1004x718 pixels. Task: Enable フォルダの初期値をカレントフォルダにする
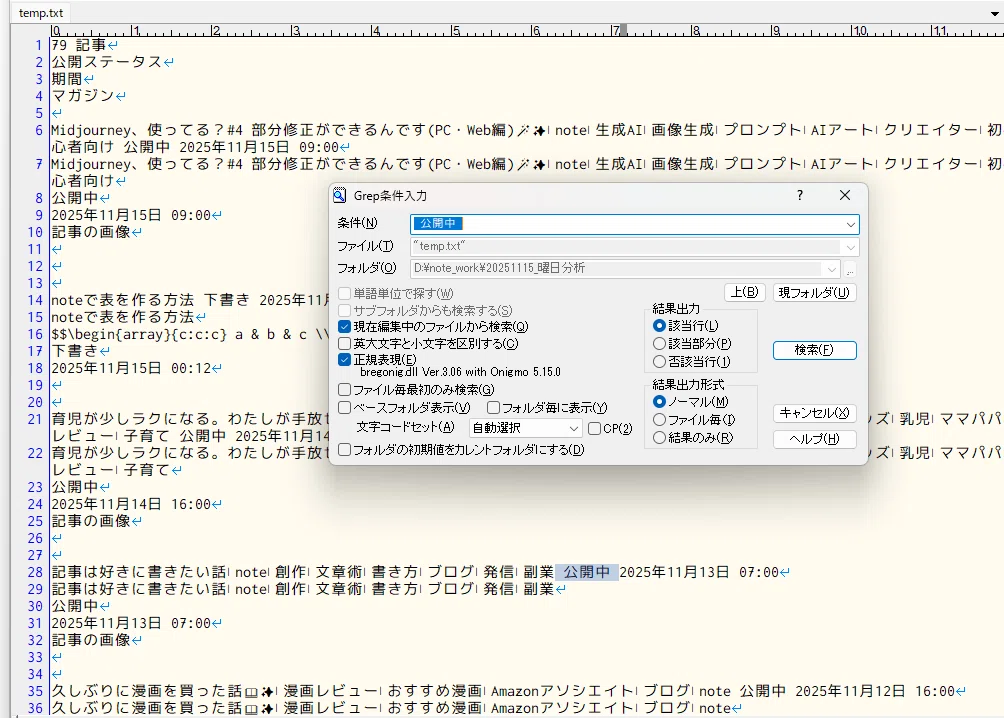click(x=344, y=450)
